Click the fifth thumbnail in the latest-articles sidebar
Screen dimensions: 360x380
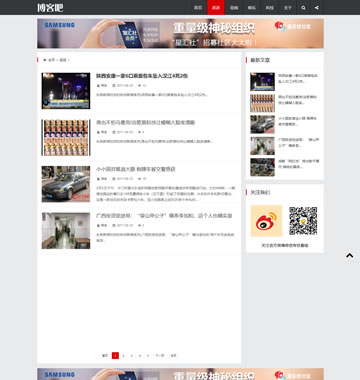click(263, 167)
